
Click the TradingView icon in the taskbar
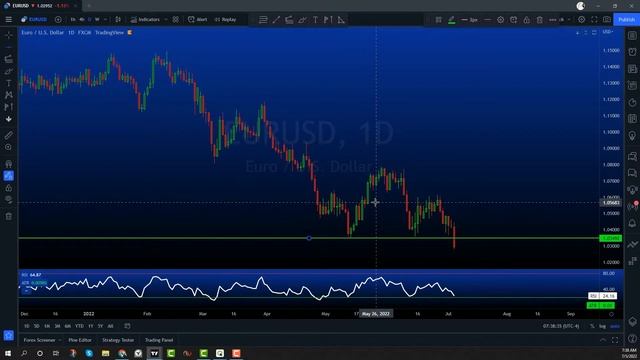[155, 353]
